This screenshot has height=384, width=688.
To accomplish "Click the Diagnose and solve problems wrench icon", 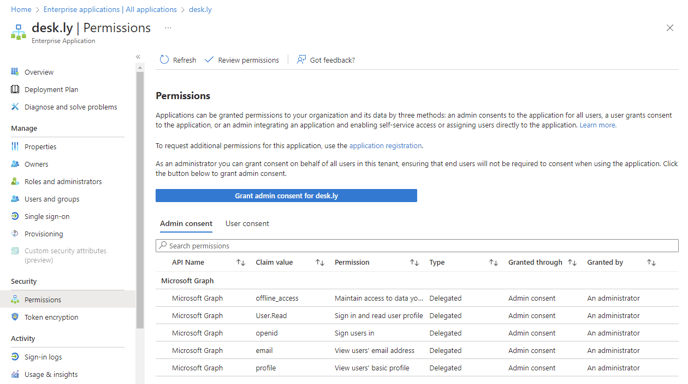I will click(x=15, y=107).
